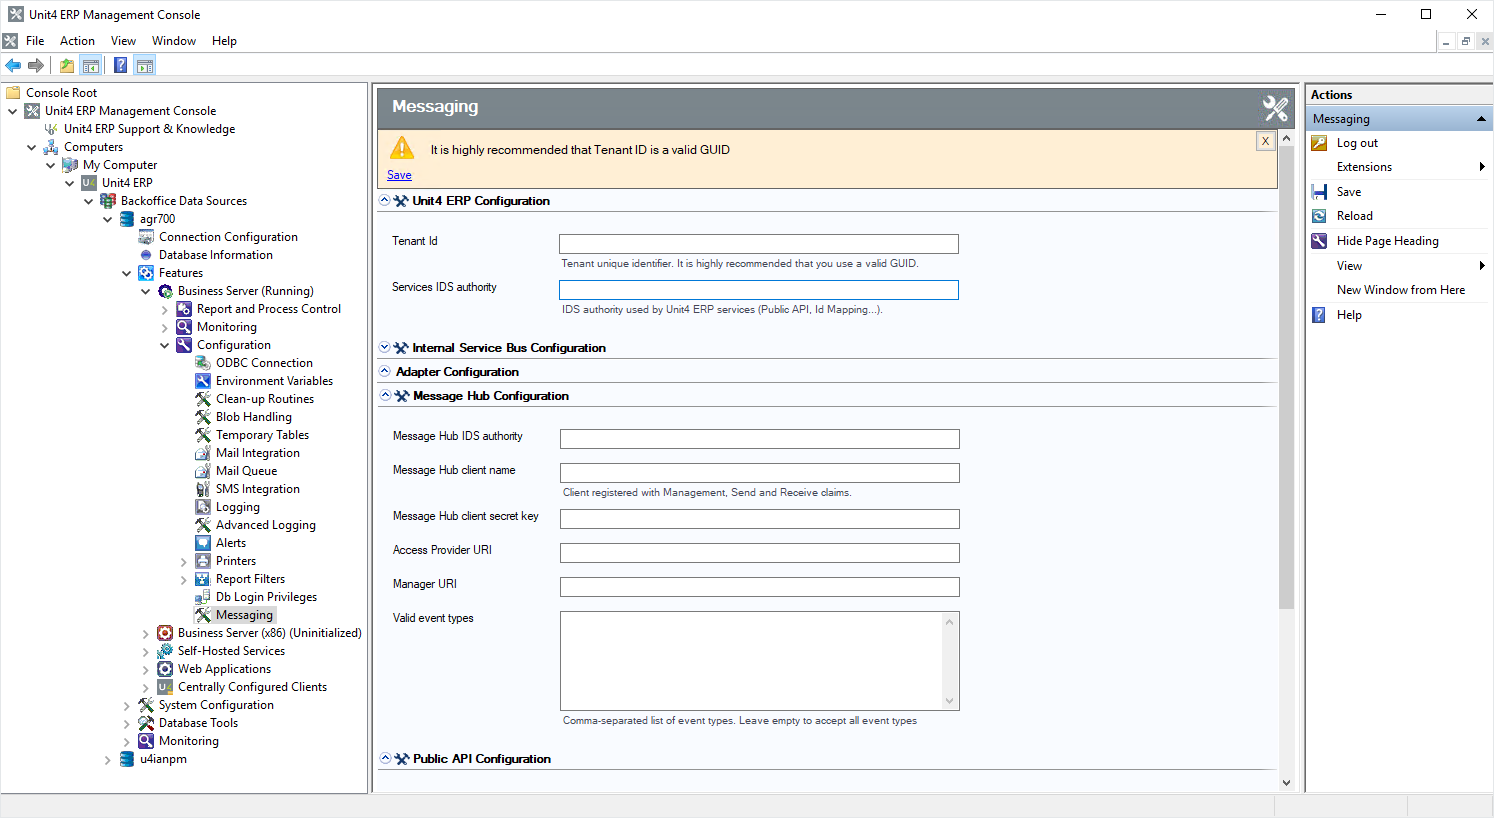Click the Save disk icon in Actions
Image resolution: width=1494 pixels, height=818 pixels.
tap(1319, 192)
